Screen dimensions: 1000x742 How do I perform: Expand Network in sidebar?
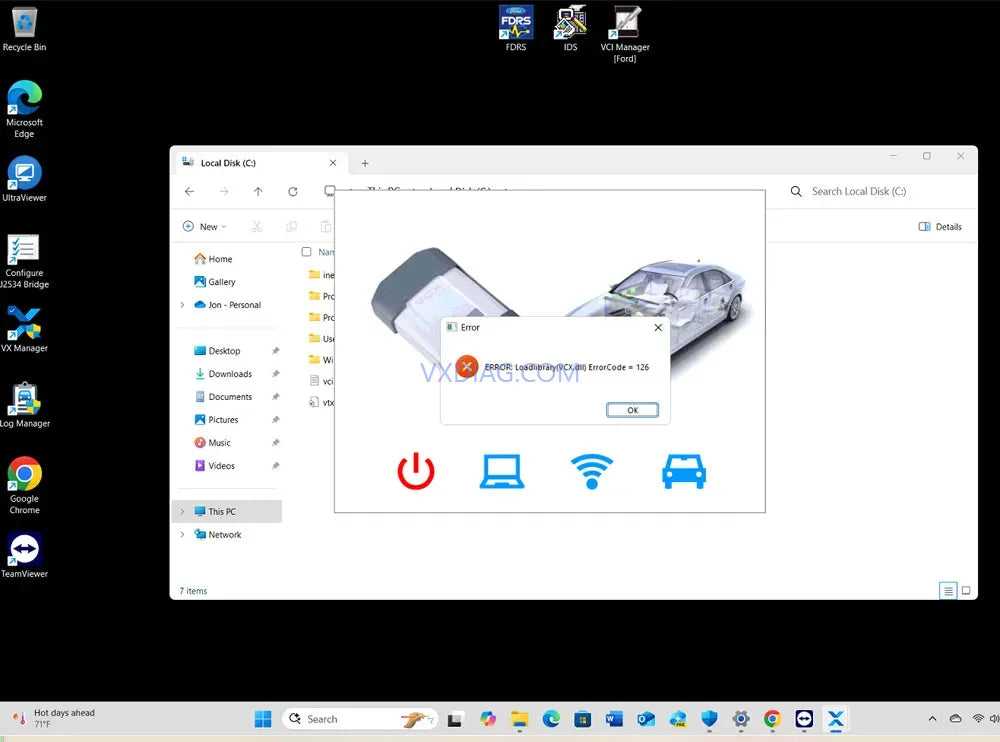[x=182, y=535]
